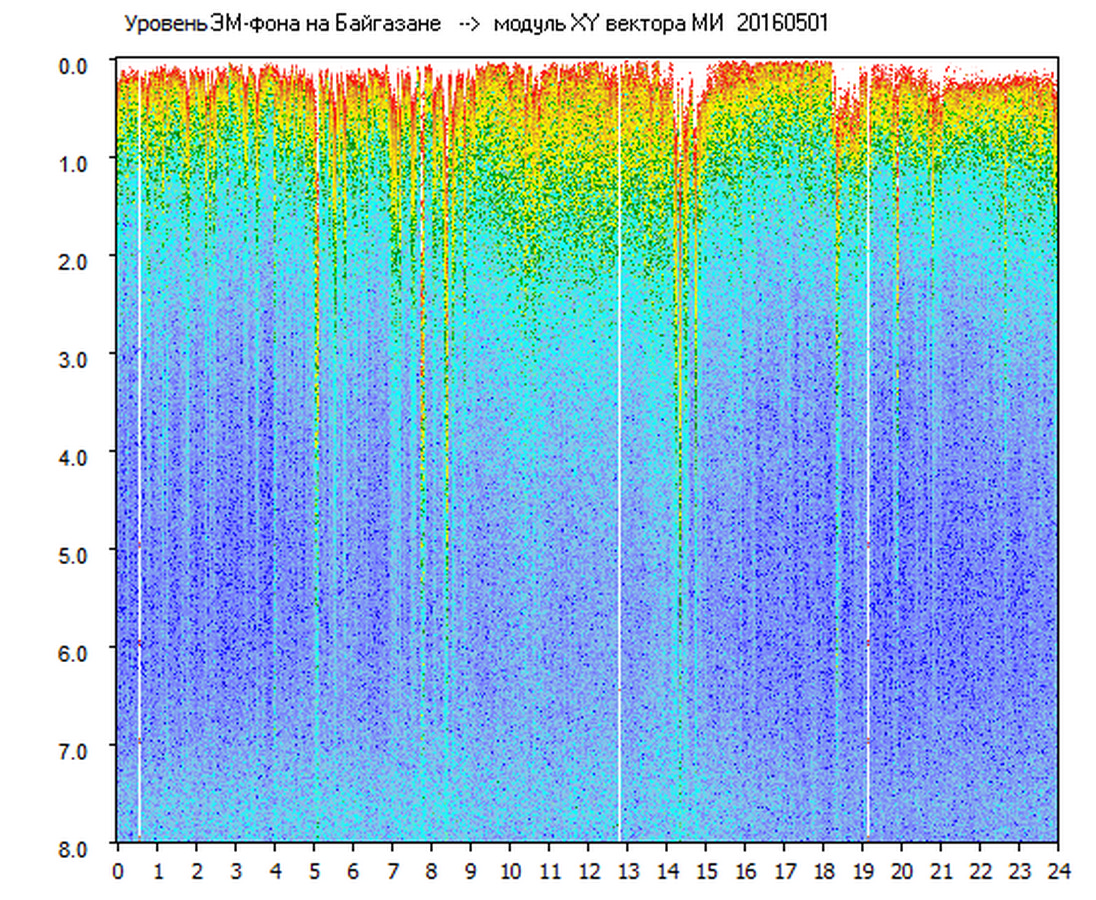
Task: Click the 5.0 y-axis value label
Action: (x=77, y=553)
